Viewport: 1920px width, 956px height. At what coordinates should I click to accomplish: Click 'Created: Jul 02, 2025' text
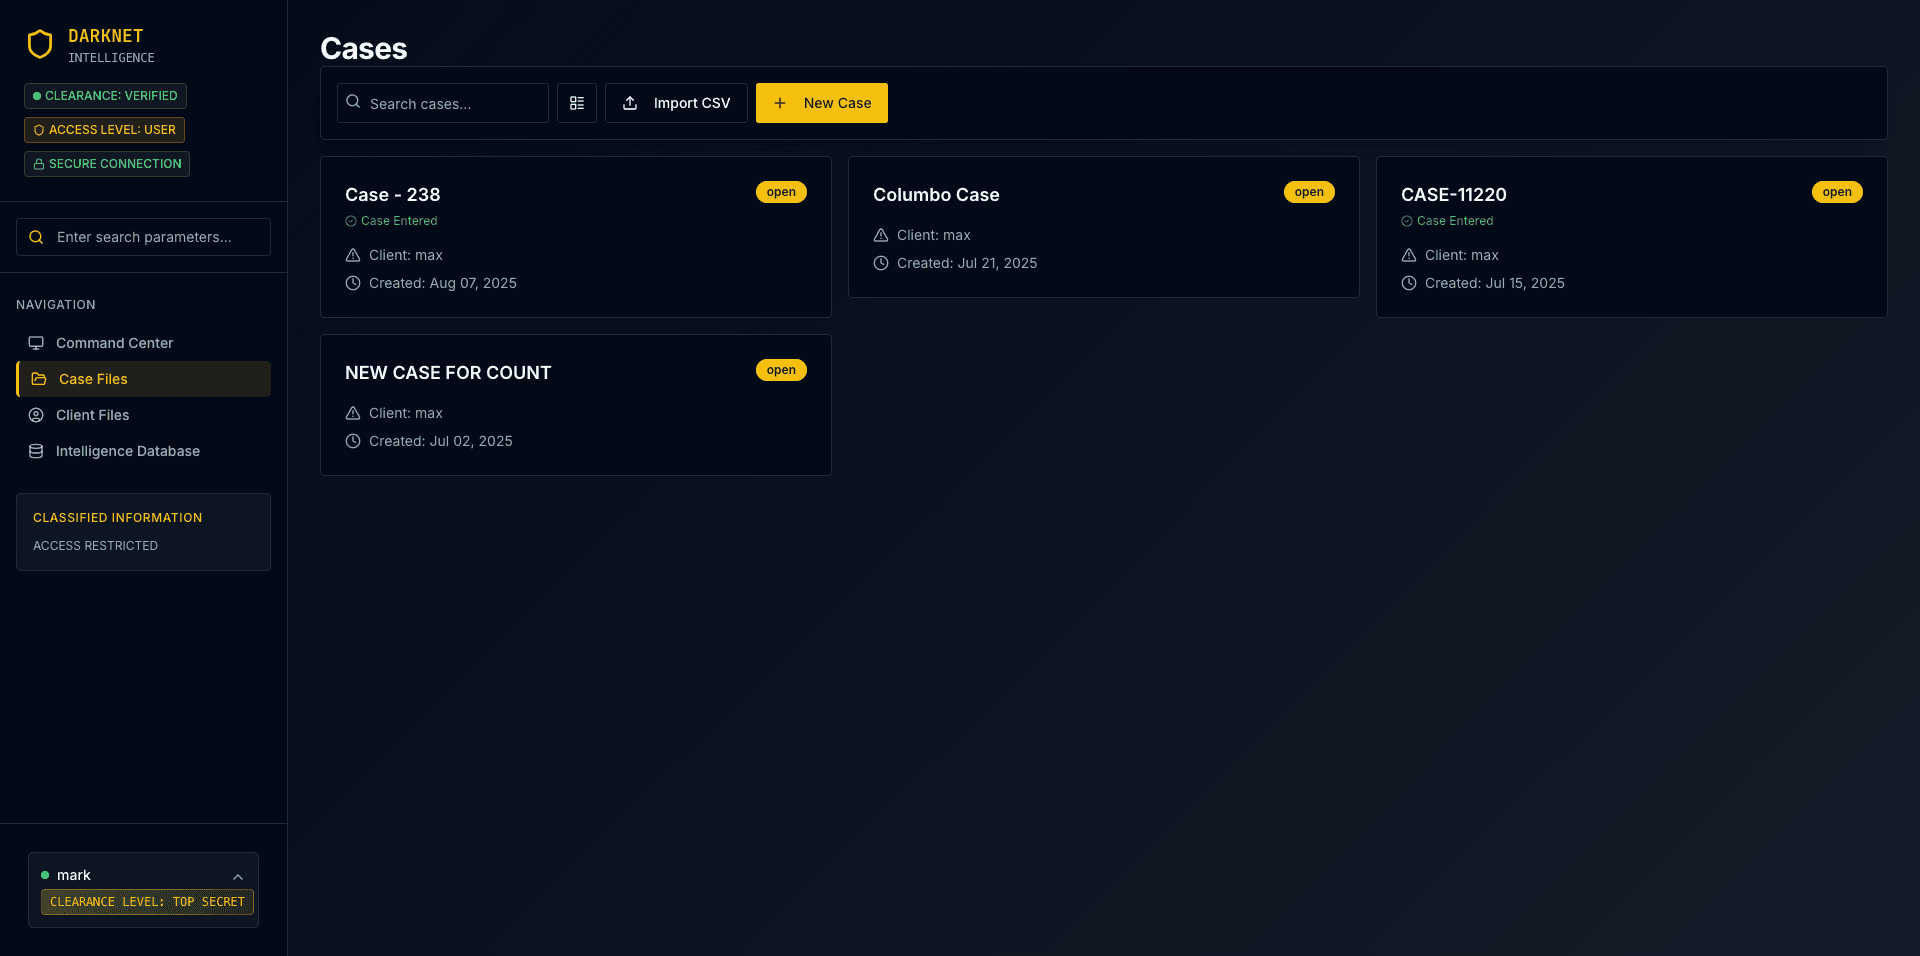point(441,441)
